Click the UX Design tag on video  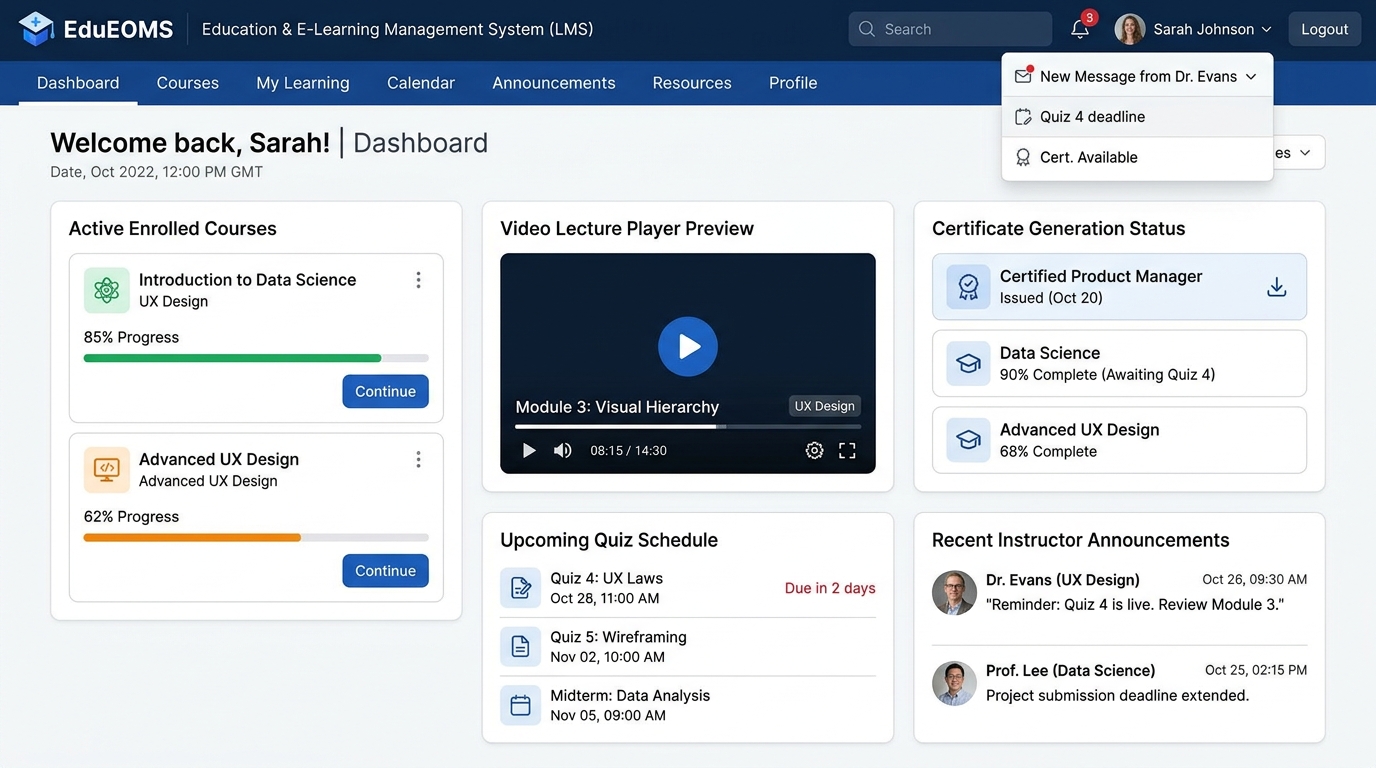click(x=824, y=406)
